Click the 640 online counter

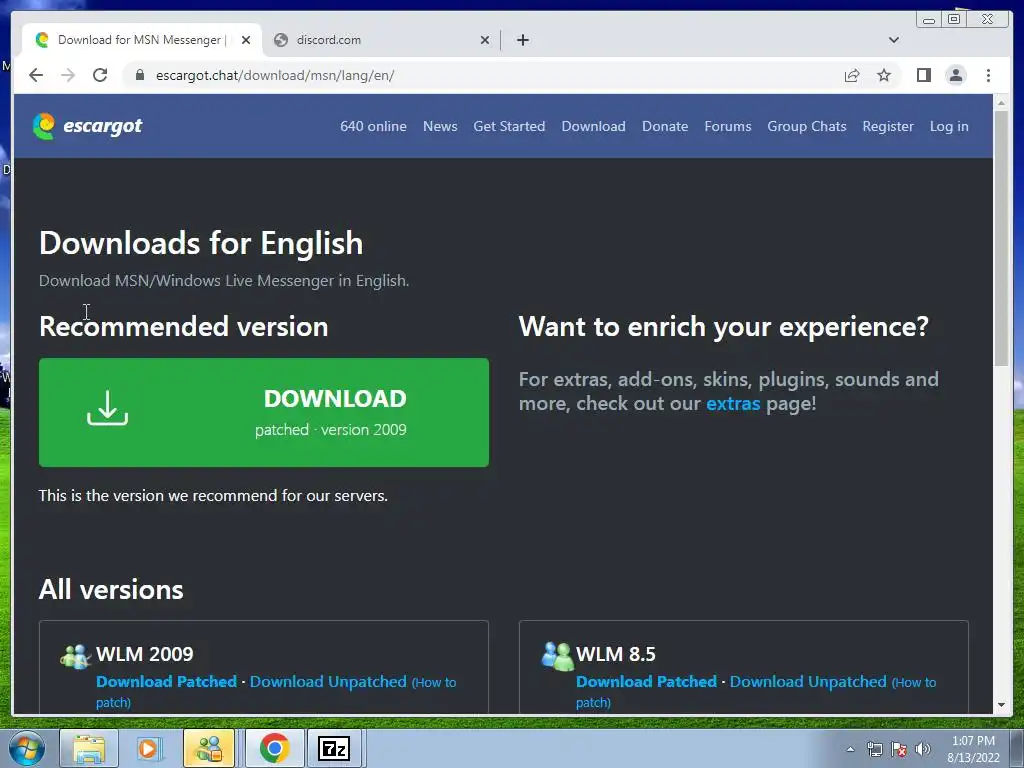pyautogui.click(x=373, y=126)
